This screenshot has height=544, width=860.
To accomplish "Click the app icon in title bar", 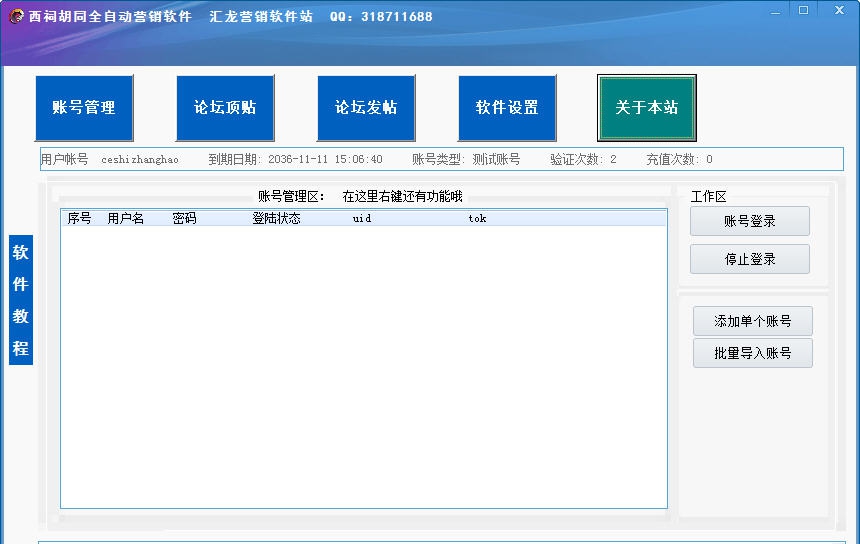I will [x=16, y=16].
